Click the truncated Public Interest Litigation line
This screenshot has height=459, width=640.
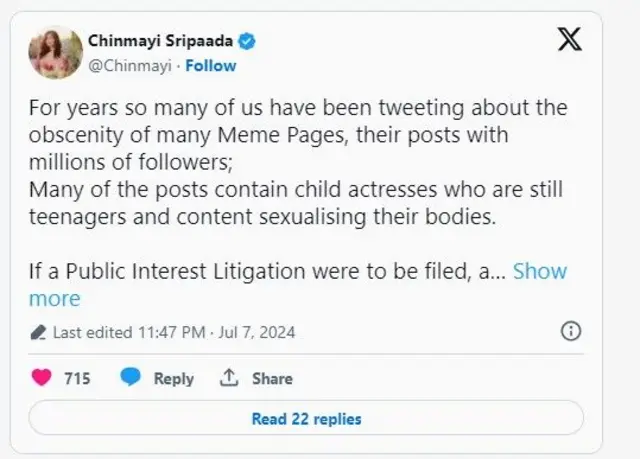267,271
